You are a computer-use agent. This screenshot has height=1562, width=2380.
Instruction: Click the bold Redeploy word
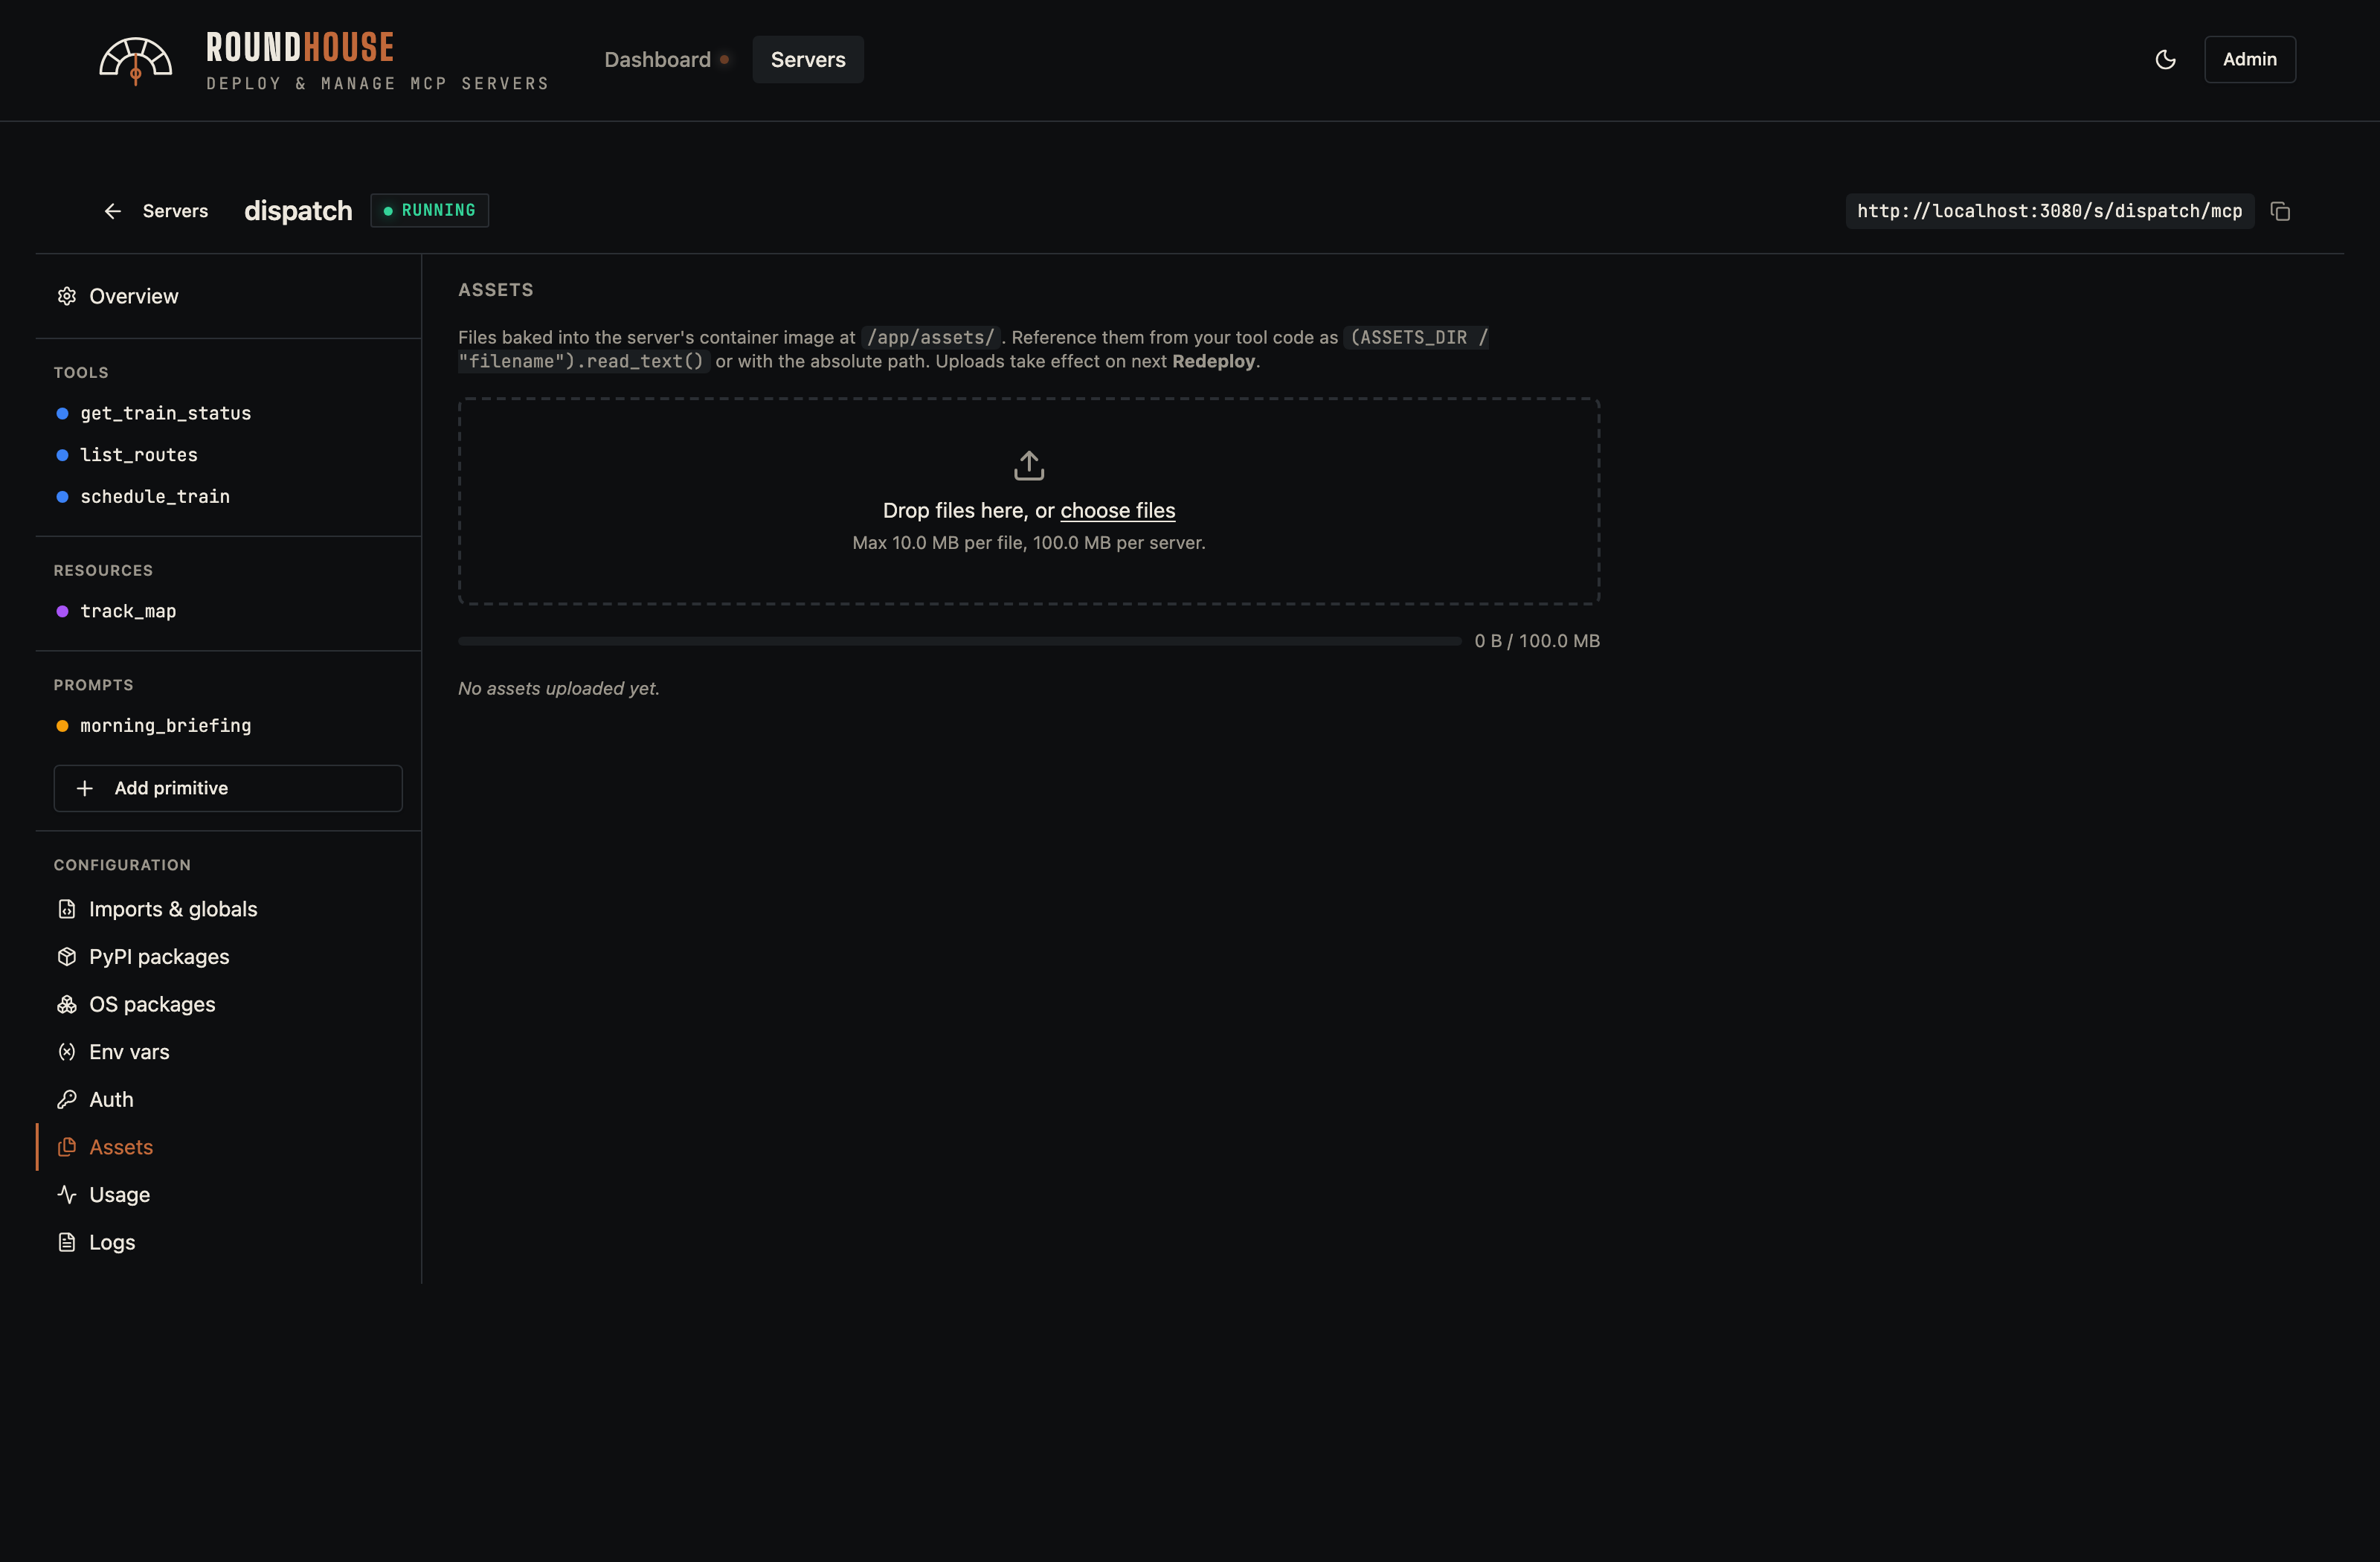pos(1213,361)
